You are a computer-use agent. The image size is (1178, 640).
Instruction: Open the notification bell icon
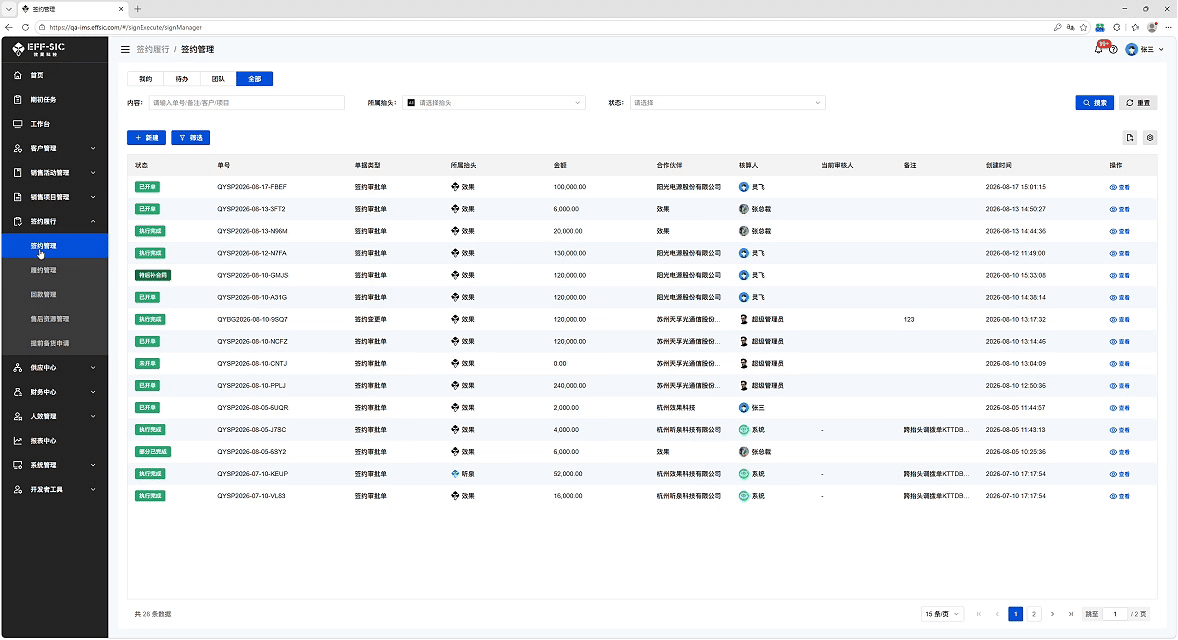(x=1098, y=50)
